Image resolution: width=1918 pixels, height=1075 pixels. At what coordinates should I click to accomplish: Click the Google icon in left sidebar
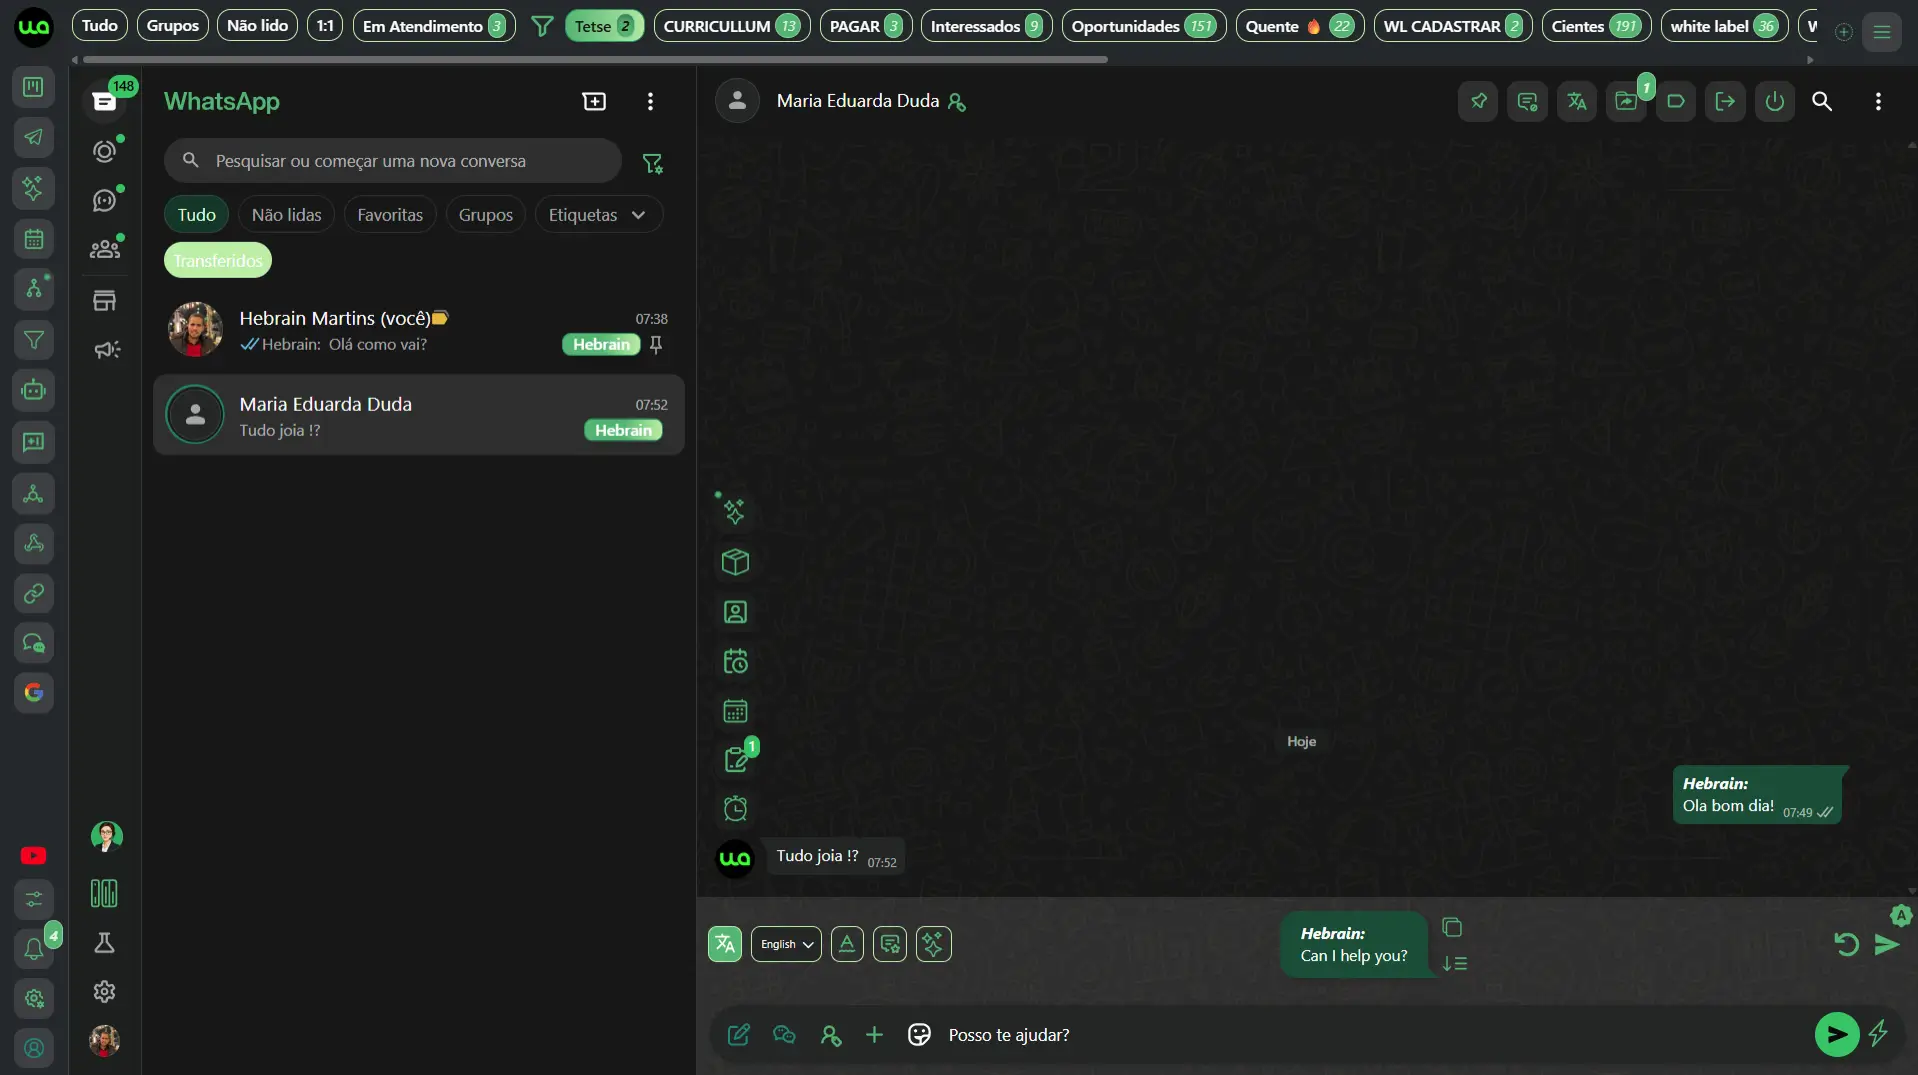click(34, 692)
